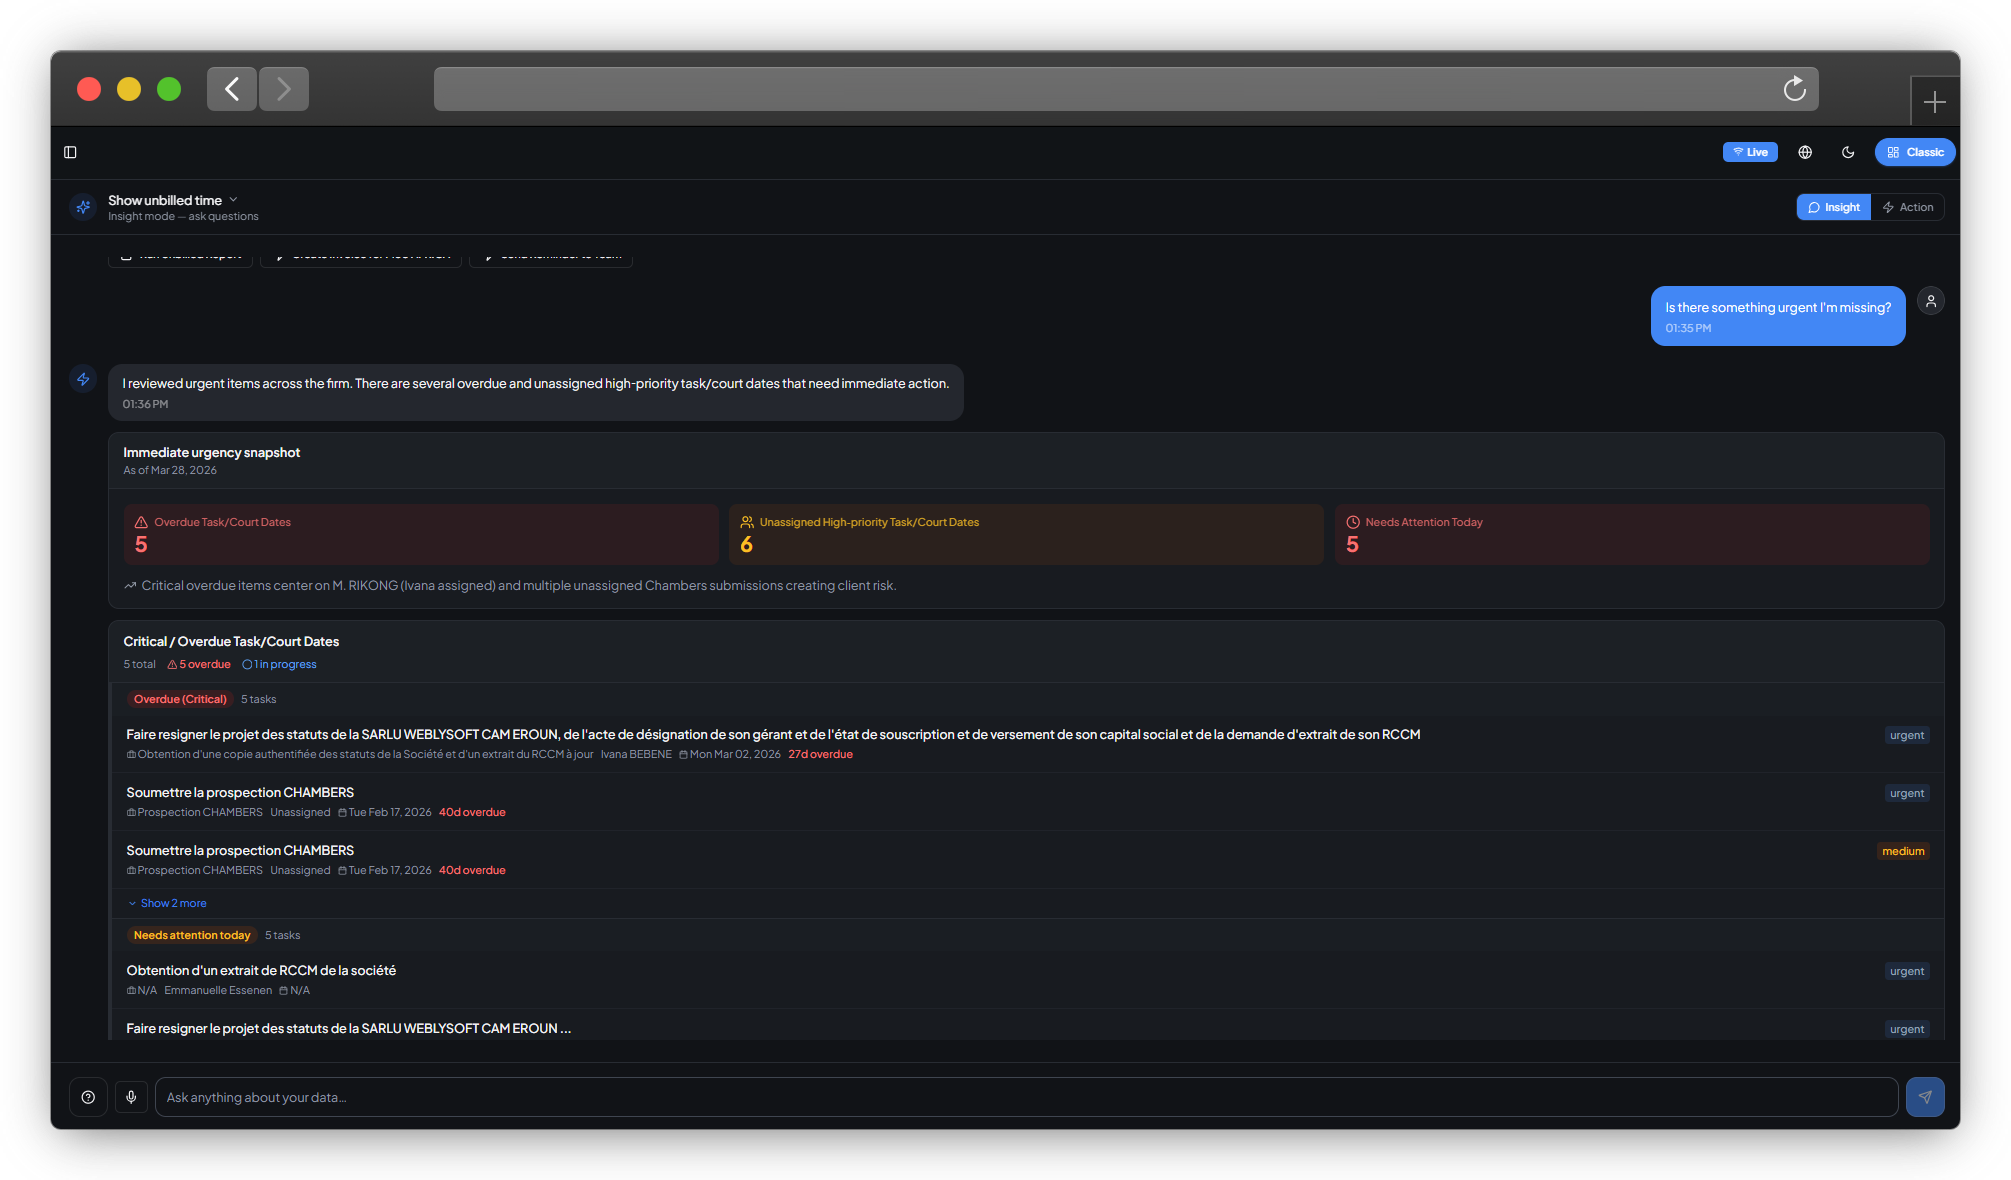
Task: Click the browser address bar
Action: pos(1100,89)
